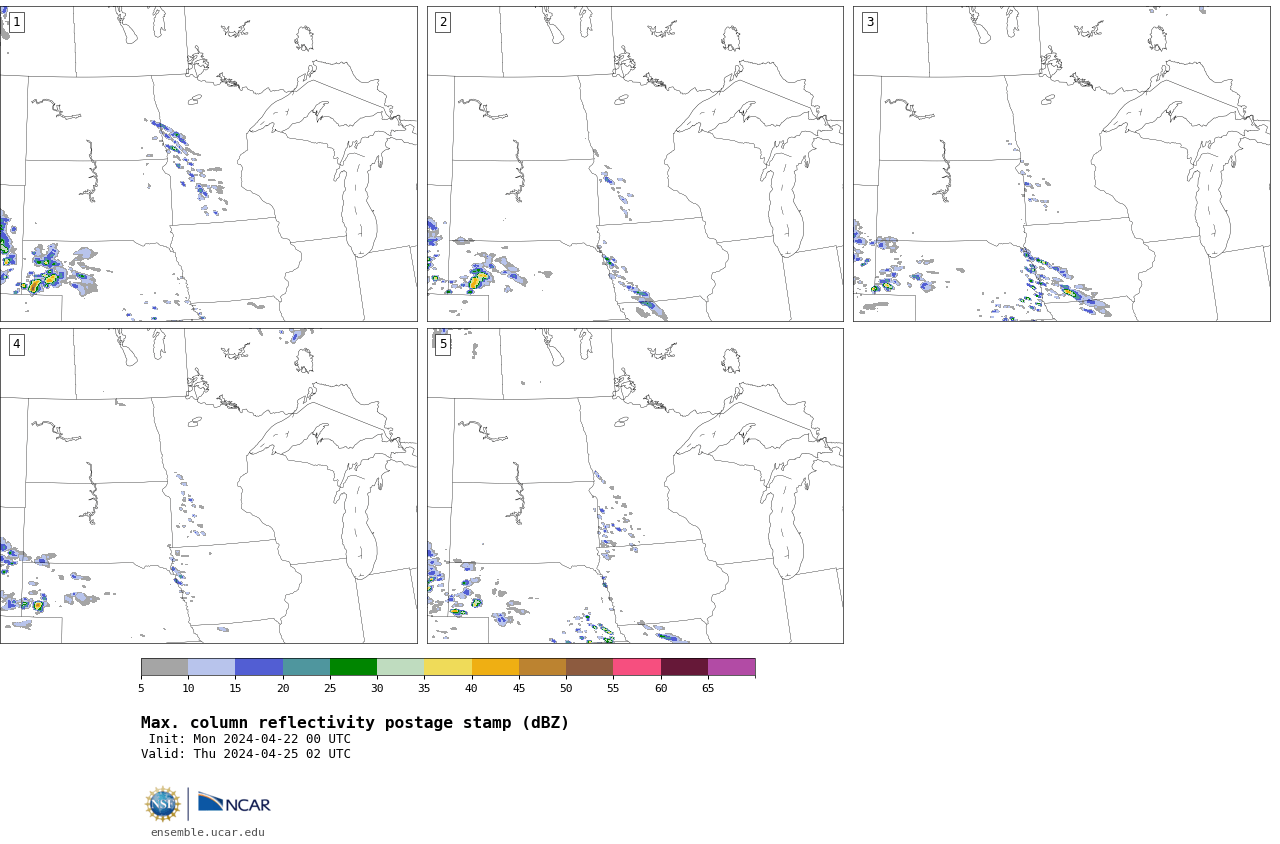Click the panel number 2 label
The image size is (1280, 844).
coord(443,22)
